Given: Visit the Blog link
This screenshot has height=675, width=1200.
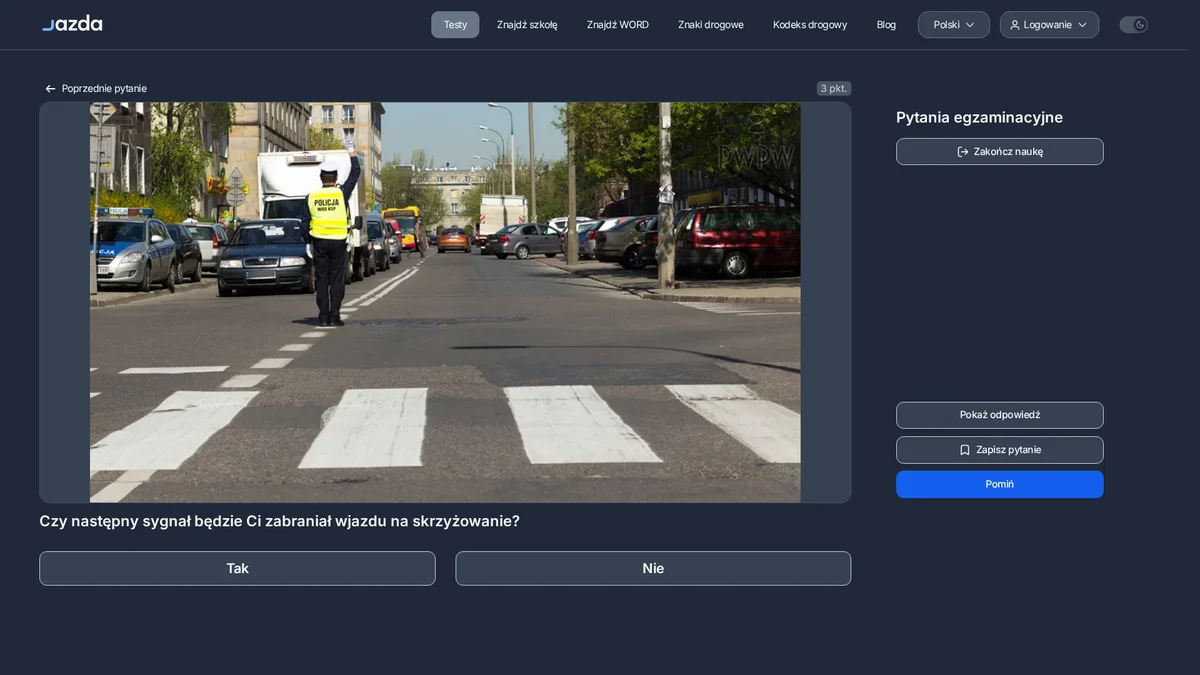Looking at the screenshot, I should [886, 25].
